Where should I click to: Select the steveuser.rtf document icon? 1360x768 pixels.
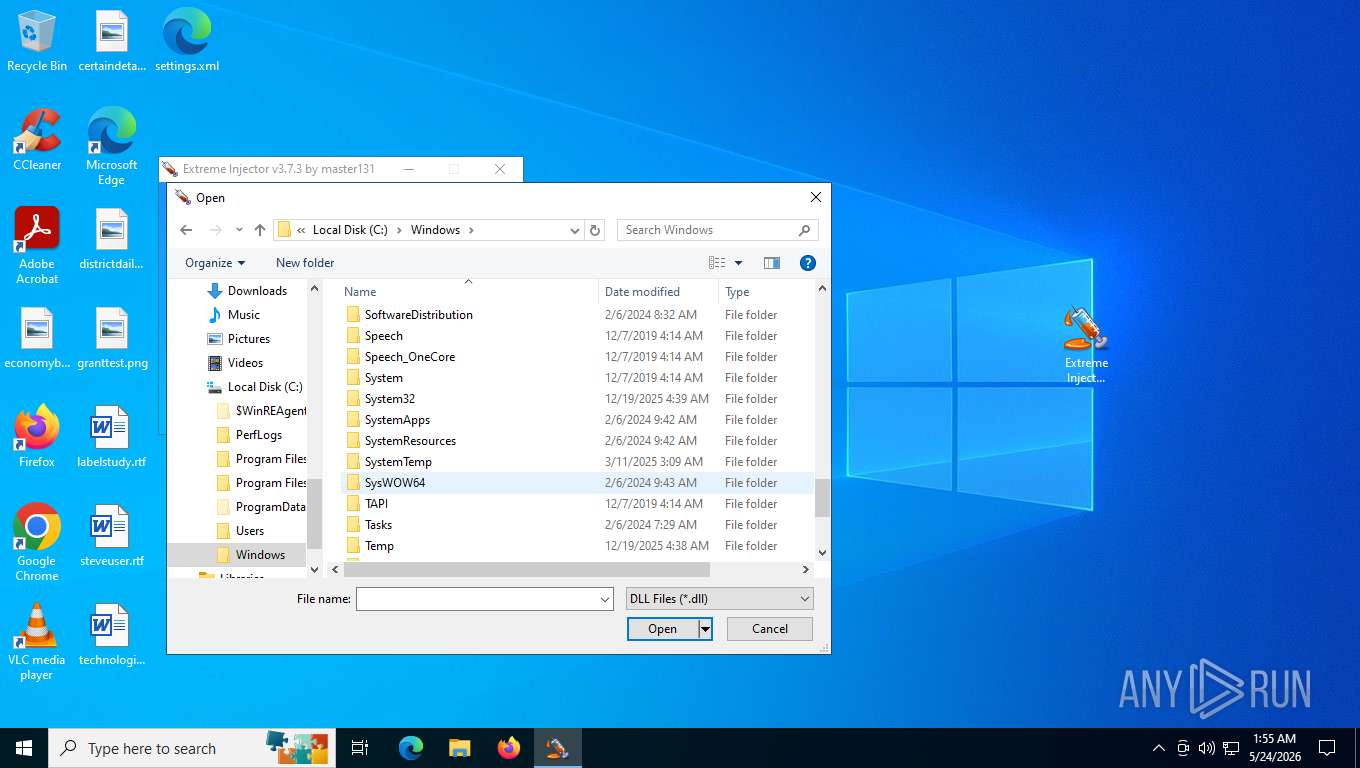(111, 536)
